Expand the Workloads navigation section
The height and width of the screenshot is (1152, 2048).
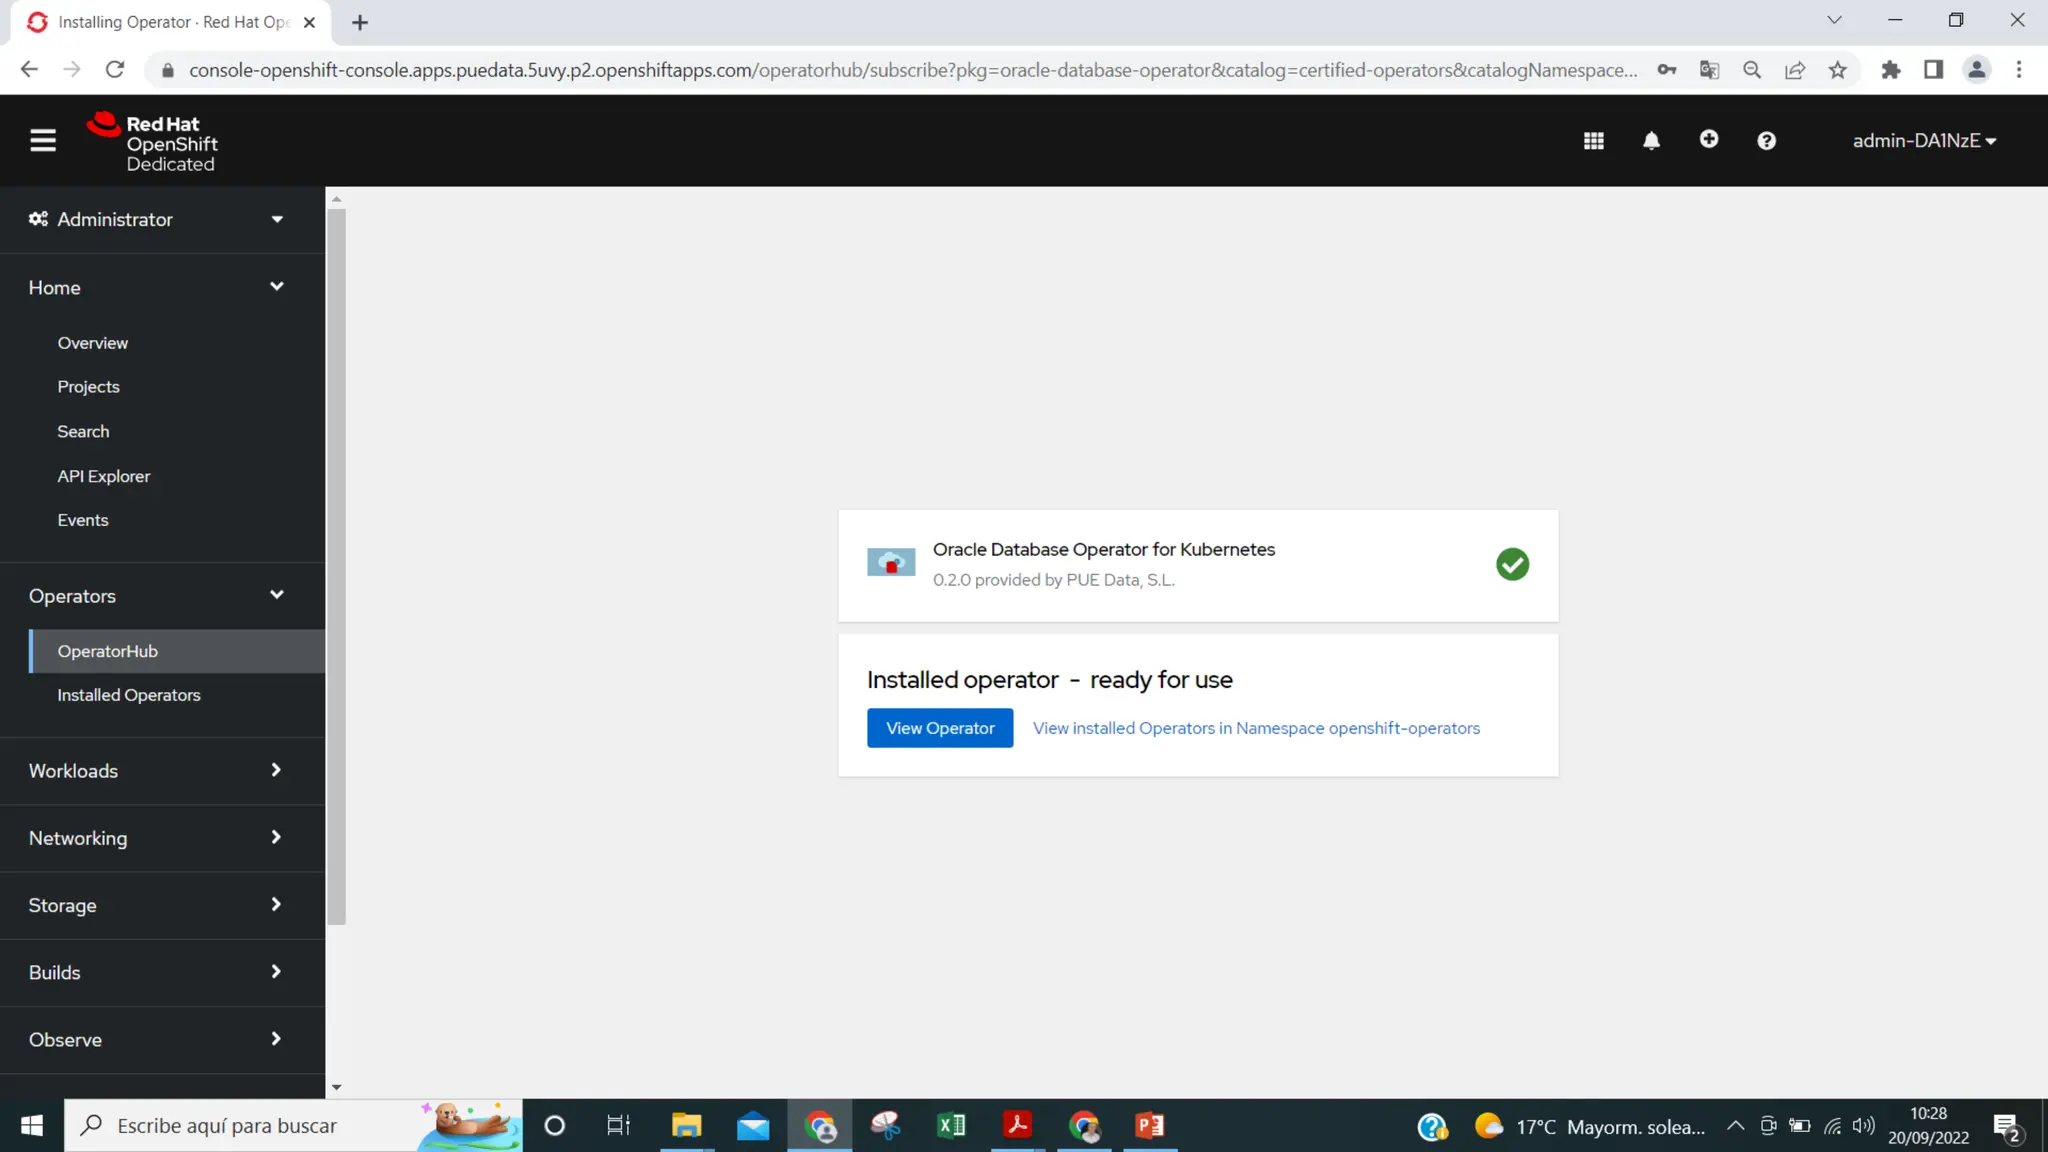click(x=156, y=771)
